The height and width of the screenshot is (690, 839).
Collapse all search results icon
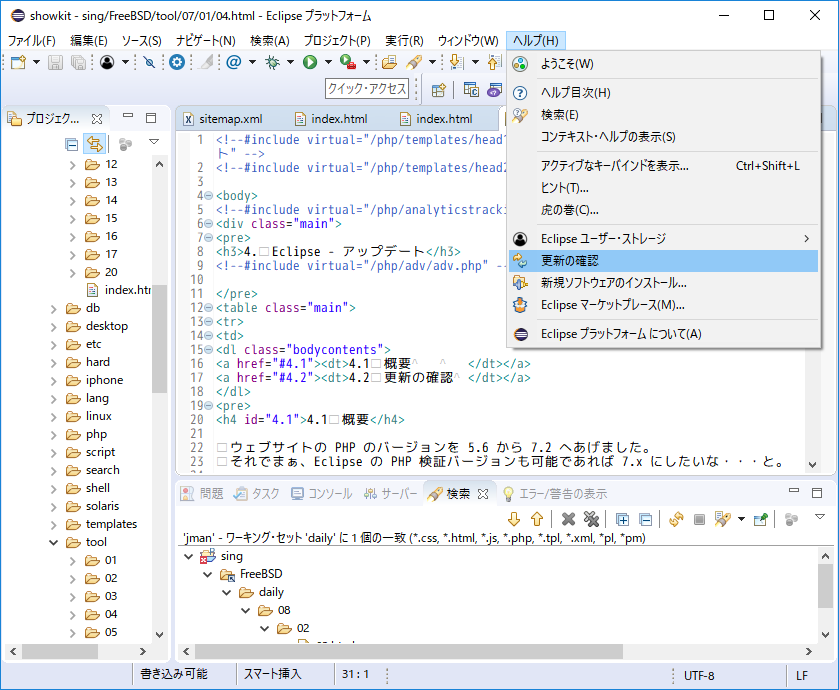pos(646,519)
